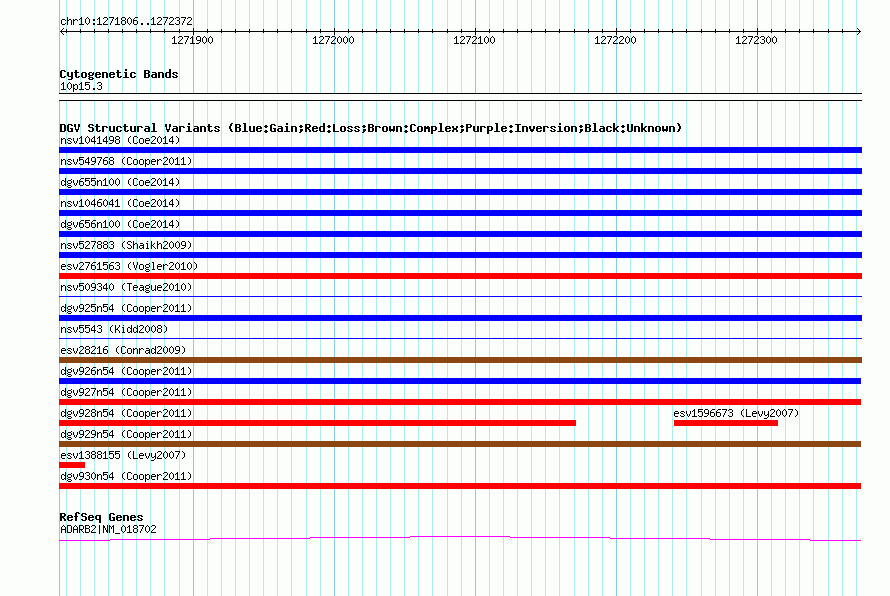
Task: Open the dgv655n100 (Coe2014) variant label
Action: click(120, 182)
